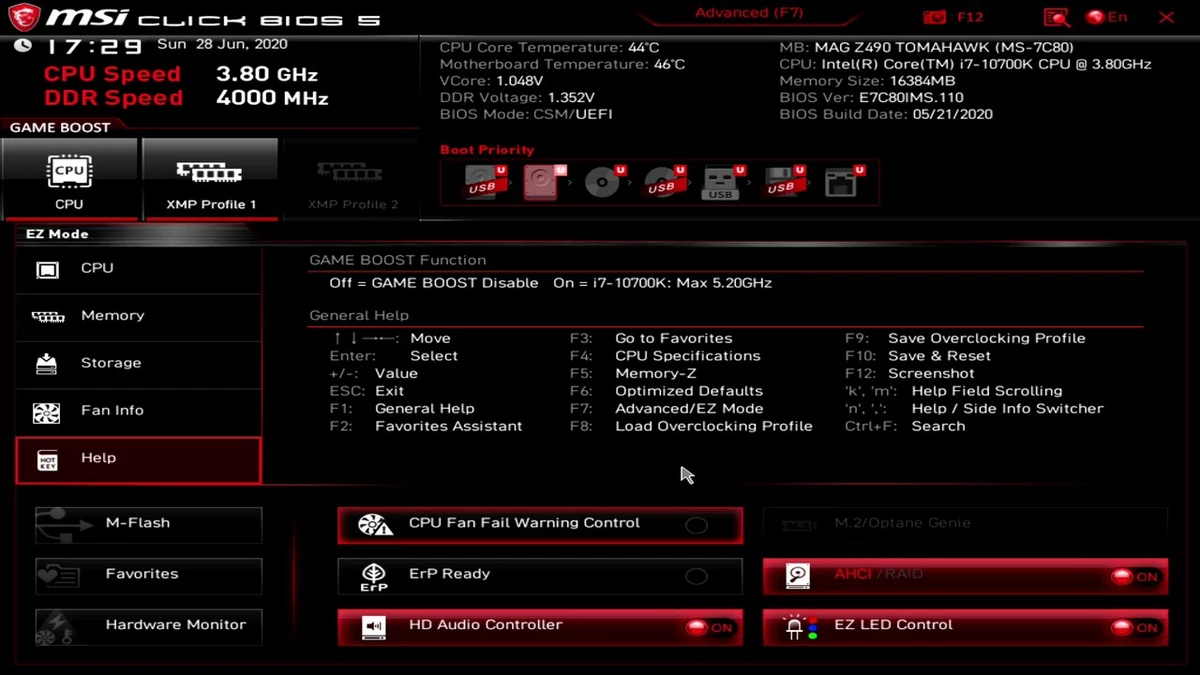Open the Memory section
This screenshot has width=1200, height=675.
(x=139, y=316)
